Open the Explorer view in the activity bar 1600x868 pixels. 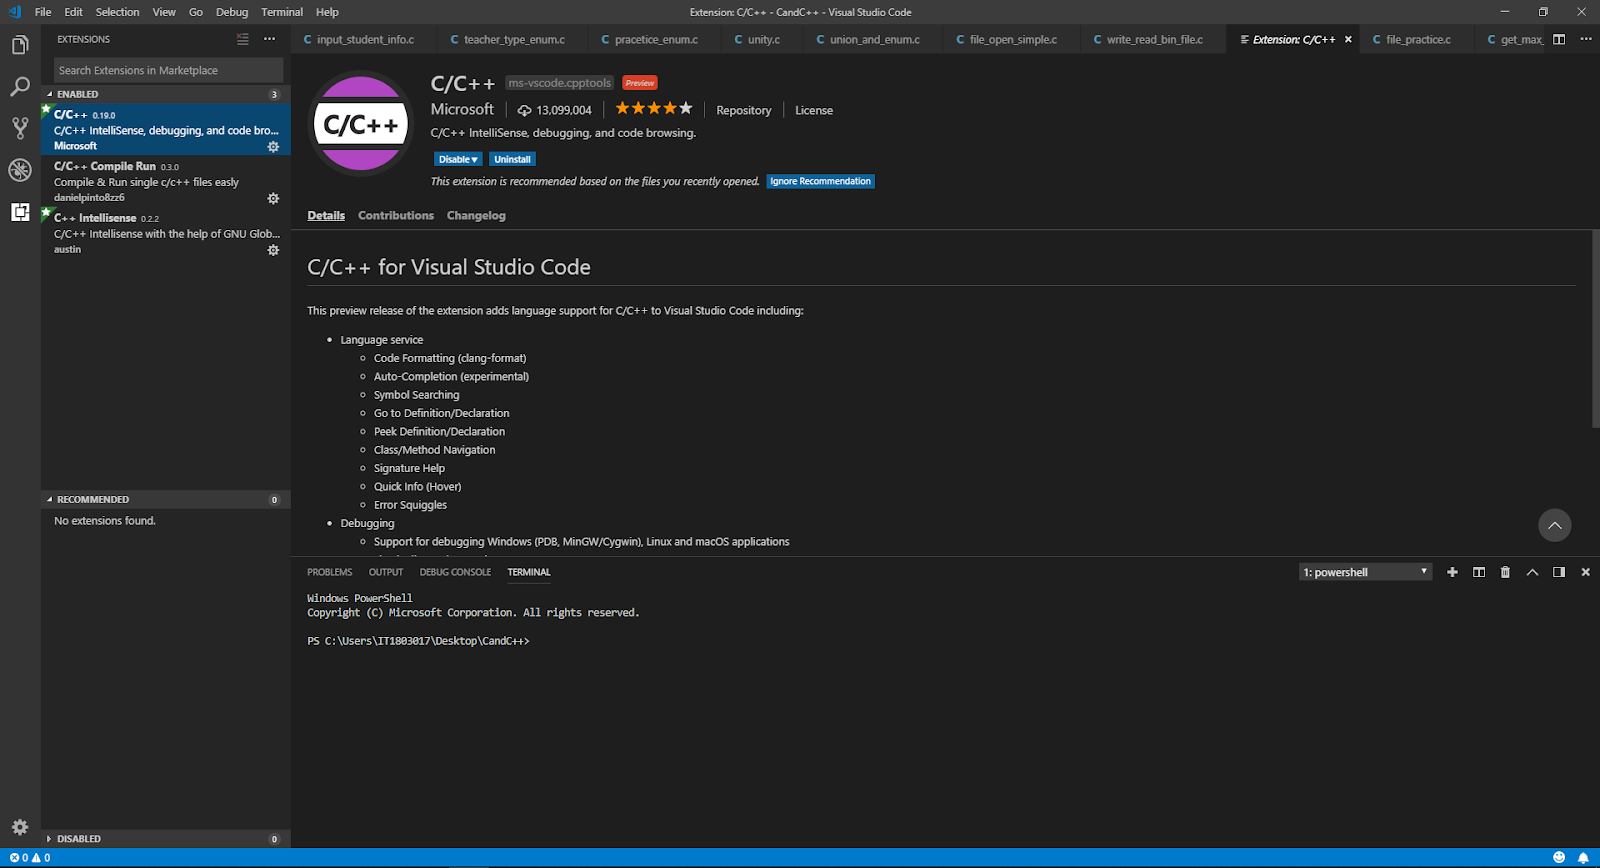(20, 45)
